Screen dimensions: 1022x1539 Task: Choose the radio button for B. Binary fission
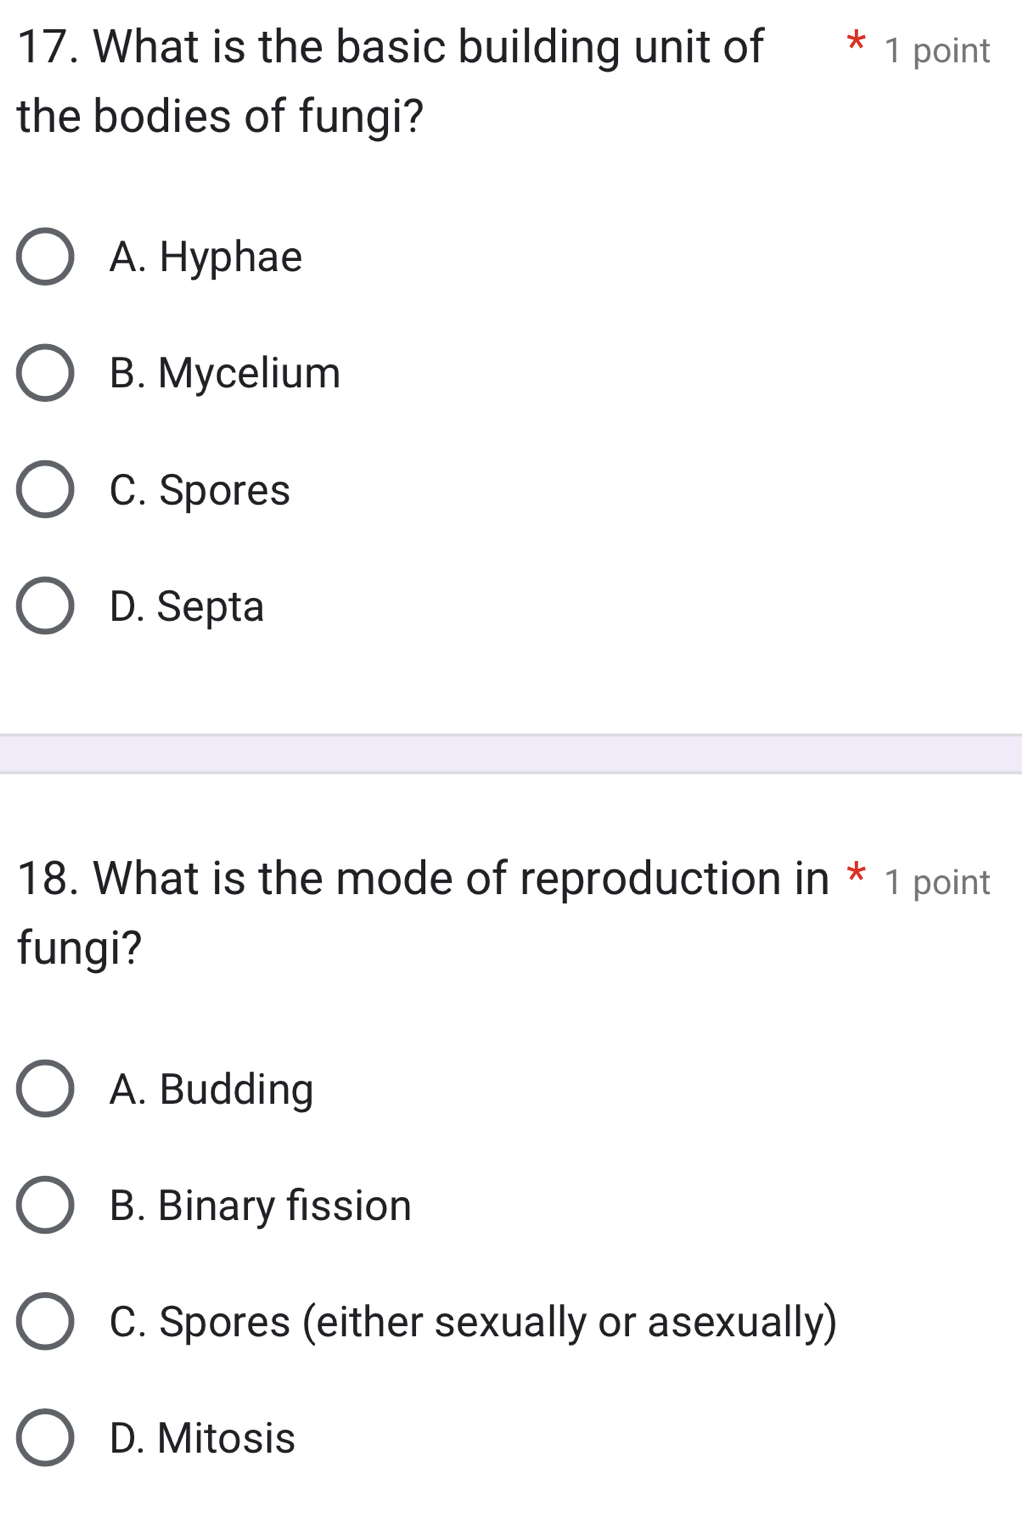(x=45, y=1206)
